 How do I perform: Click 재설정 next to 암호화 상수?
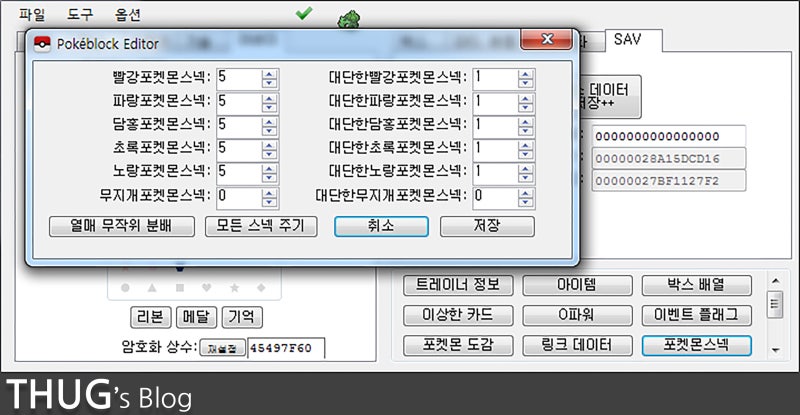(x=222, y=349)
